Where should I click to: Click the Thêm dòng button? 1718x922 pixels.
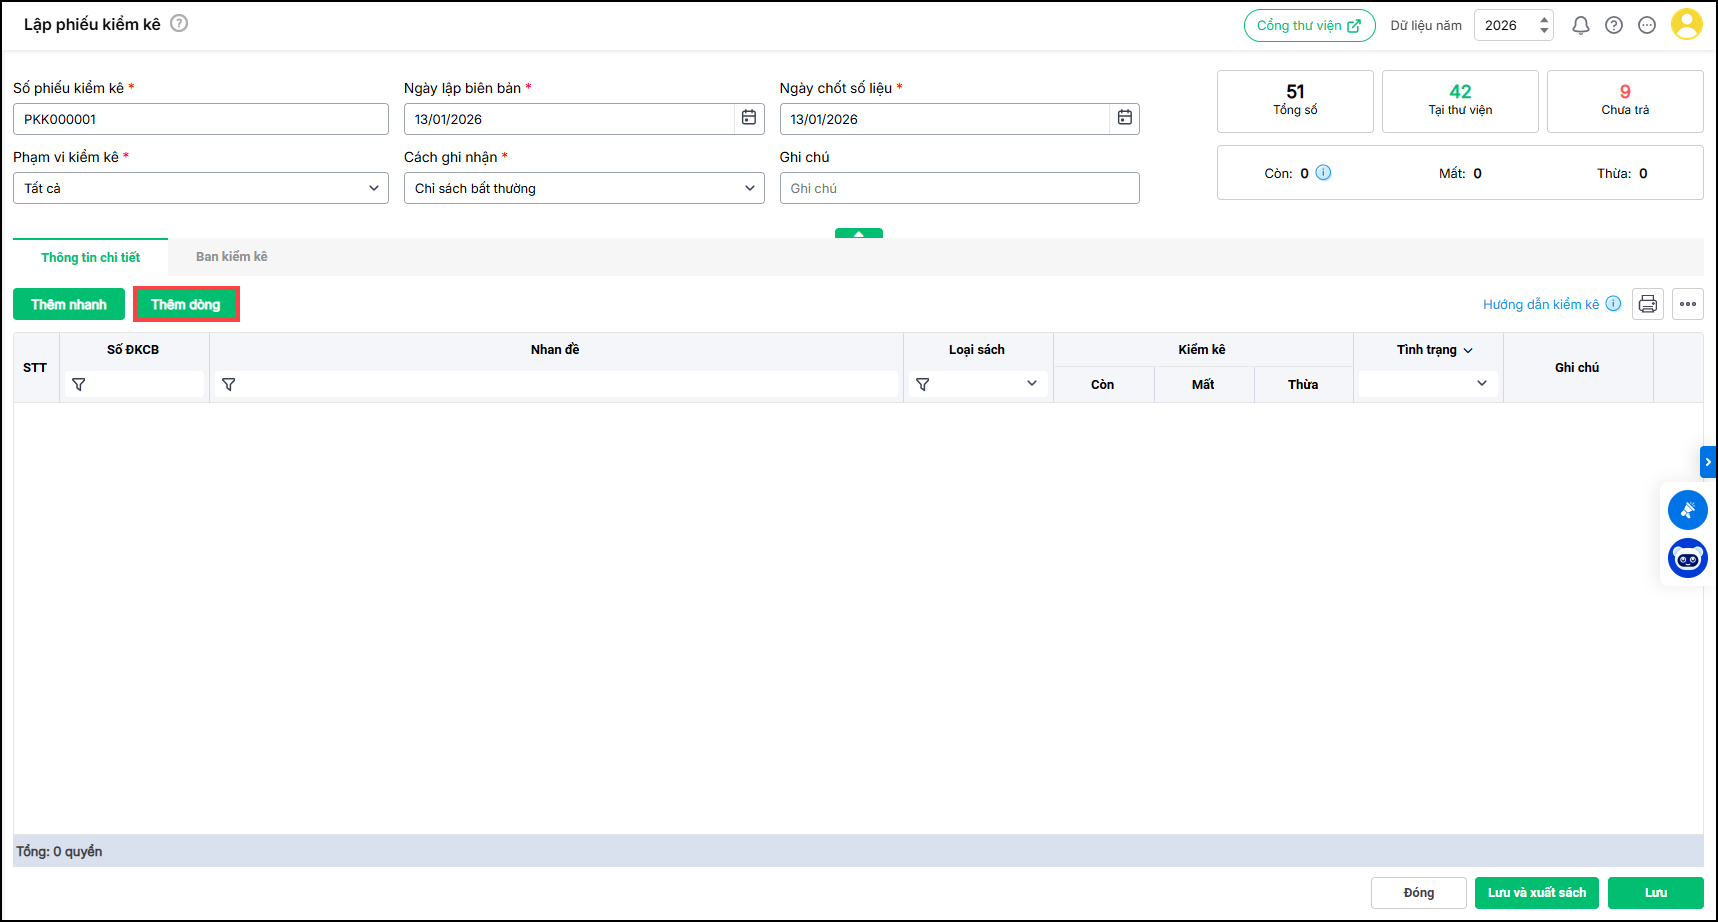click(x=186, y=305)
